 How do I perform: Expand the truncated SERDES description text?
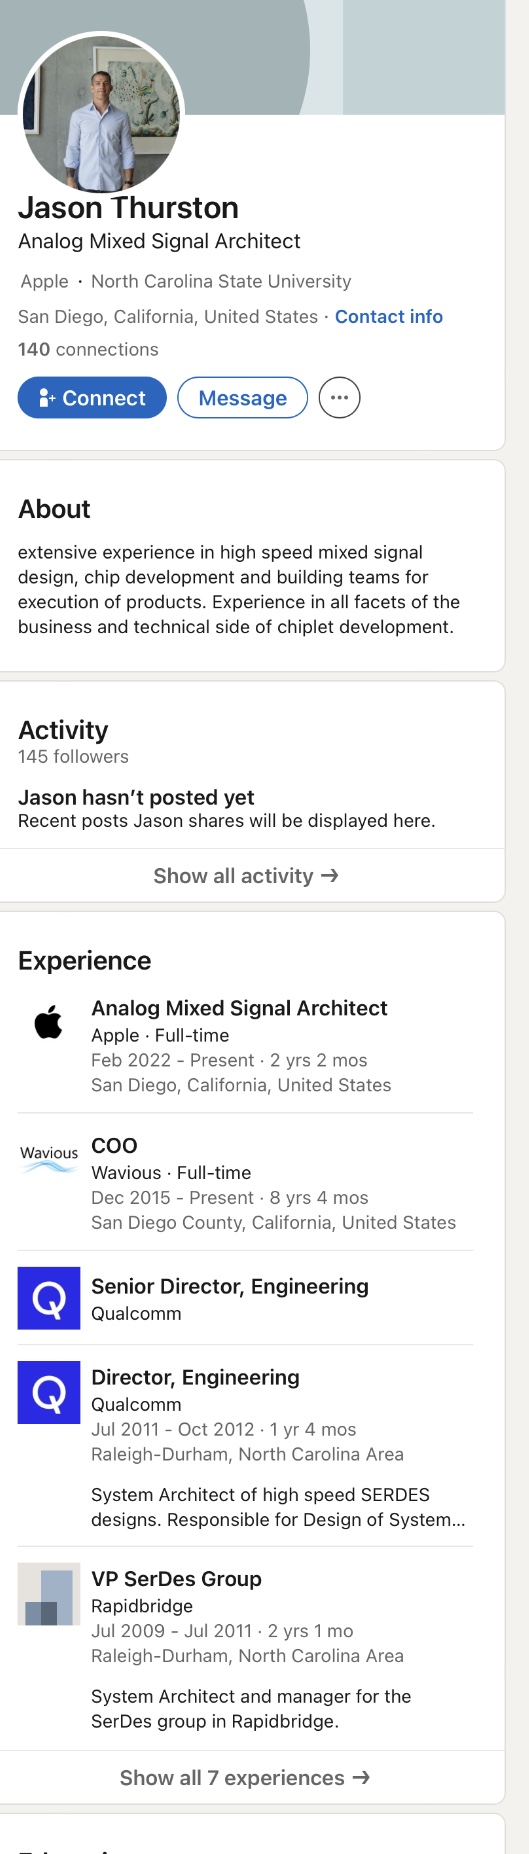[x=278, y=1507]
